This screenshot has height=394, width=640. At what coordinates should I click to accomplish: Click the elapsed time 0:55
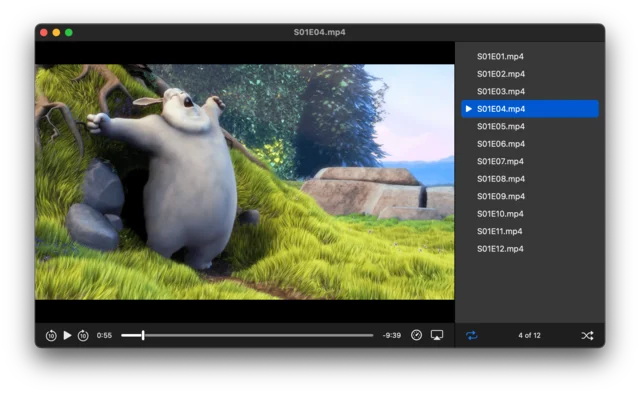click(x=104, y=335)
